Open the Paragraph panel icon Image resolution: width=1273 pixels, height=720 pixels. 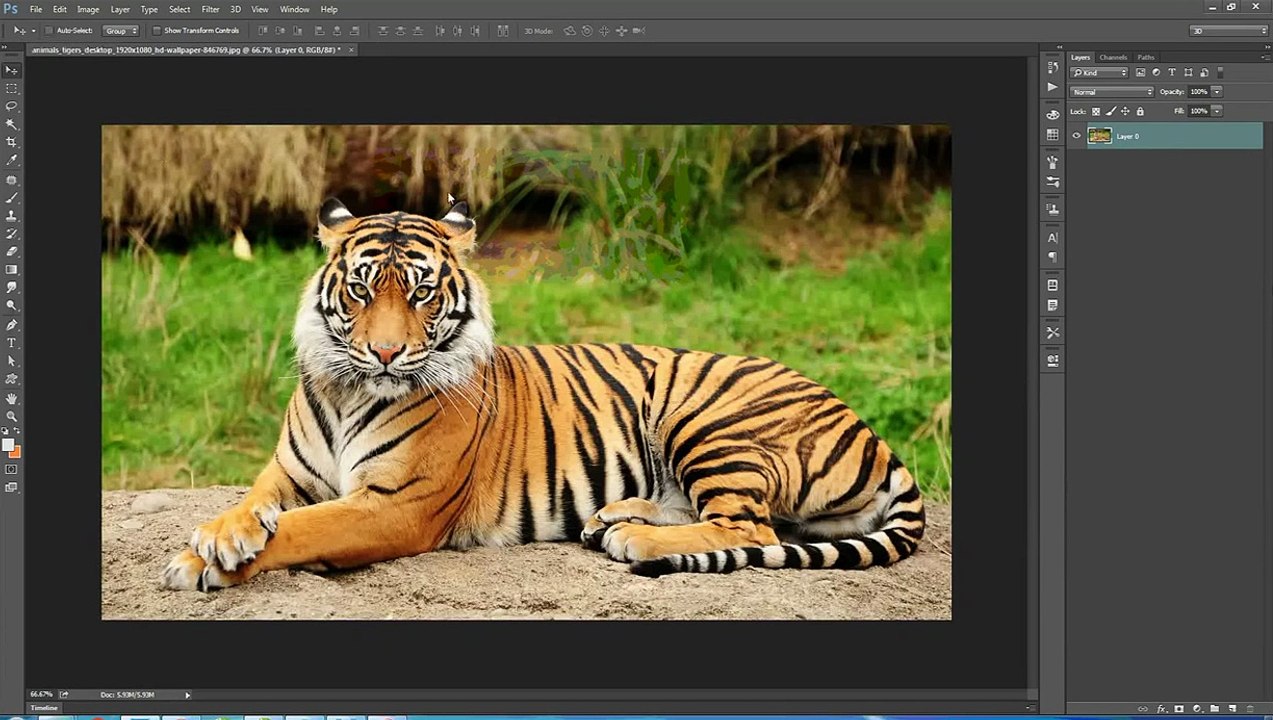1052,257
